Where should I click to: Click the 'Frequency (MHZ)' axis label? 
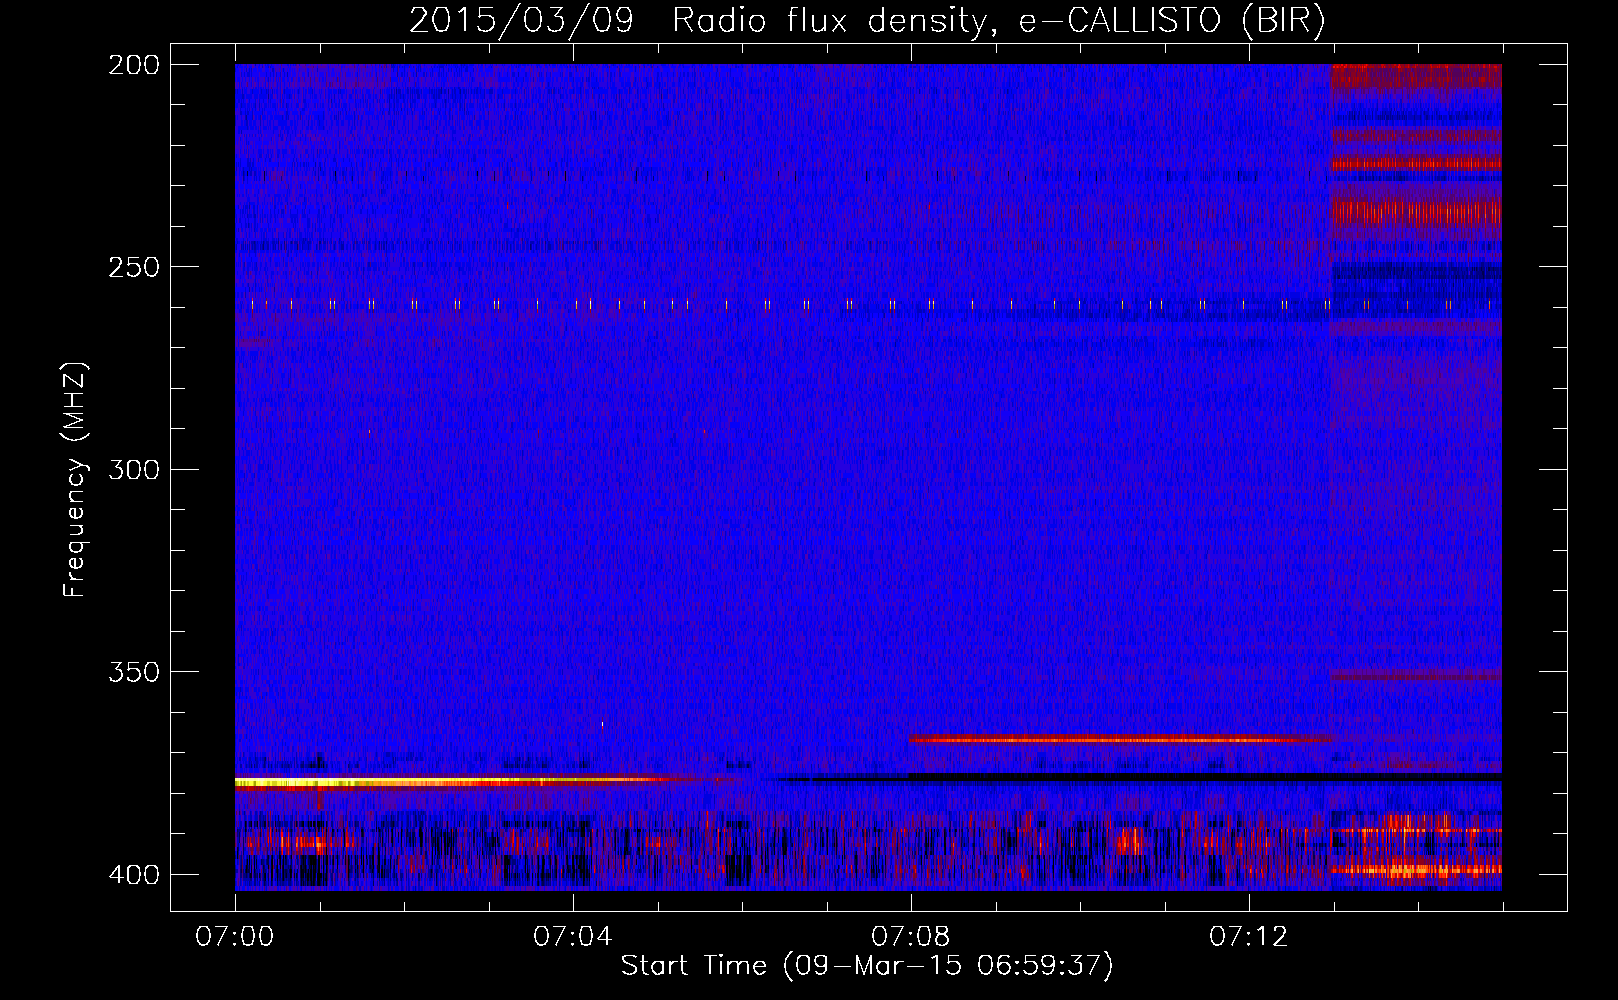75,479
